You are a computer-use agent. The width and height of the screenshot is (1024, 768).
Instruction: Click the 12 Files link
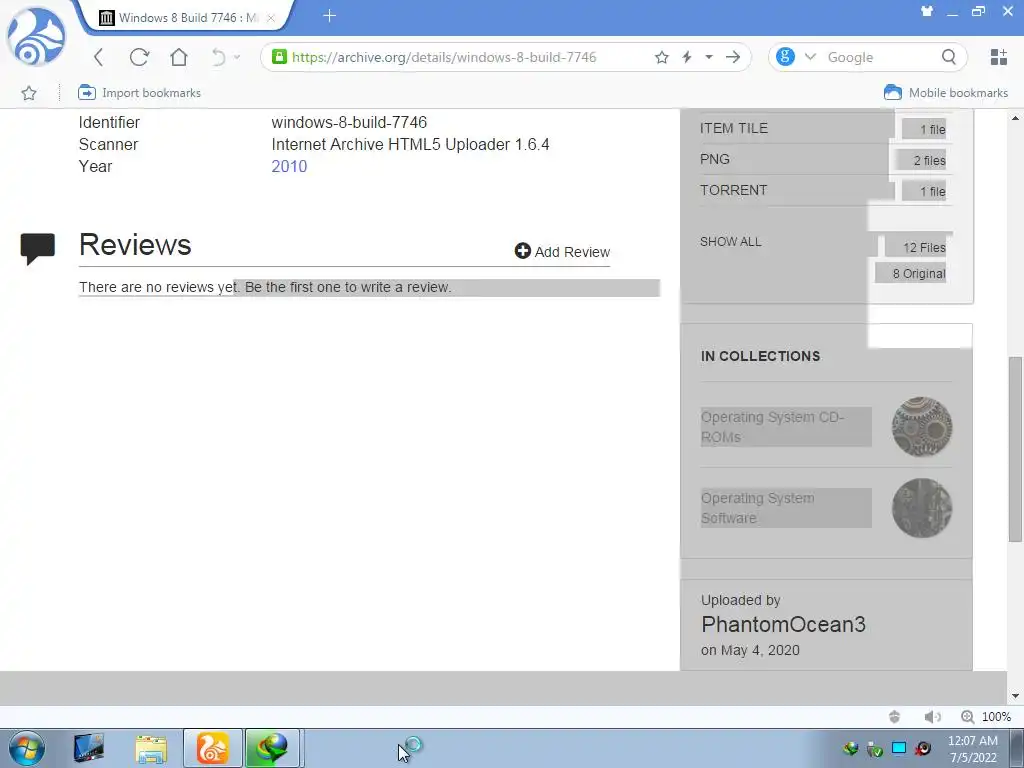pyautogui.click(x=923, y=248)
